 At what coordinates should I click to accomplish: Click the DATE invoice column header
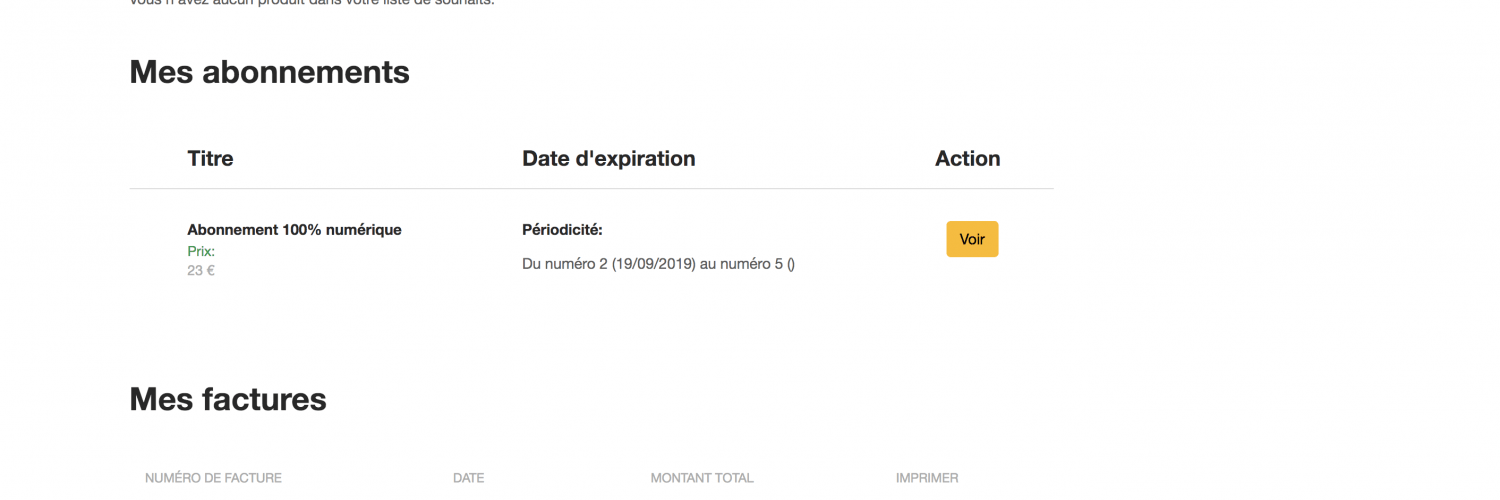coord(468,478)
